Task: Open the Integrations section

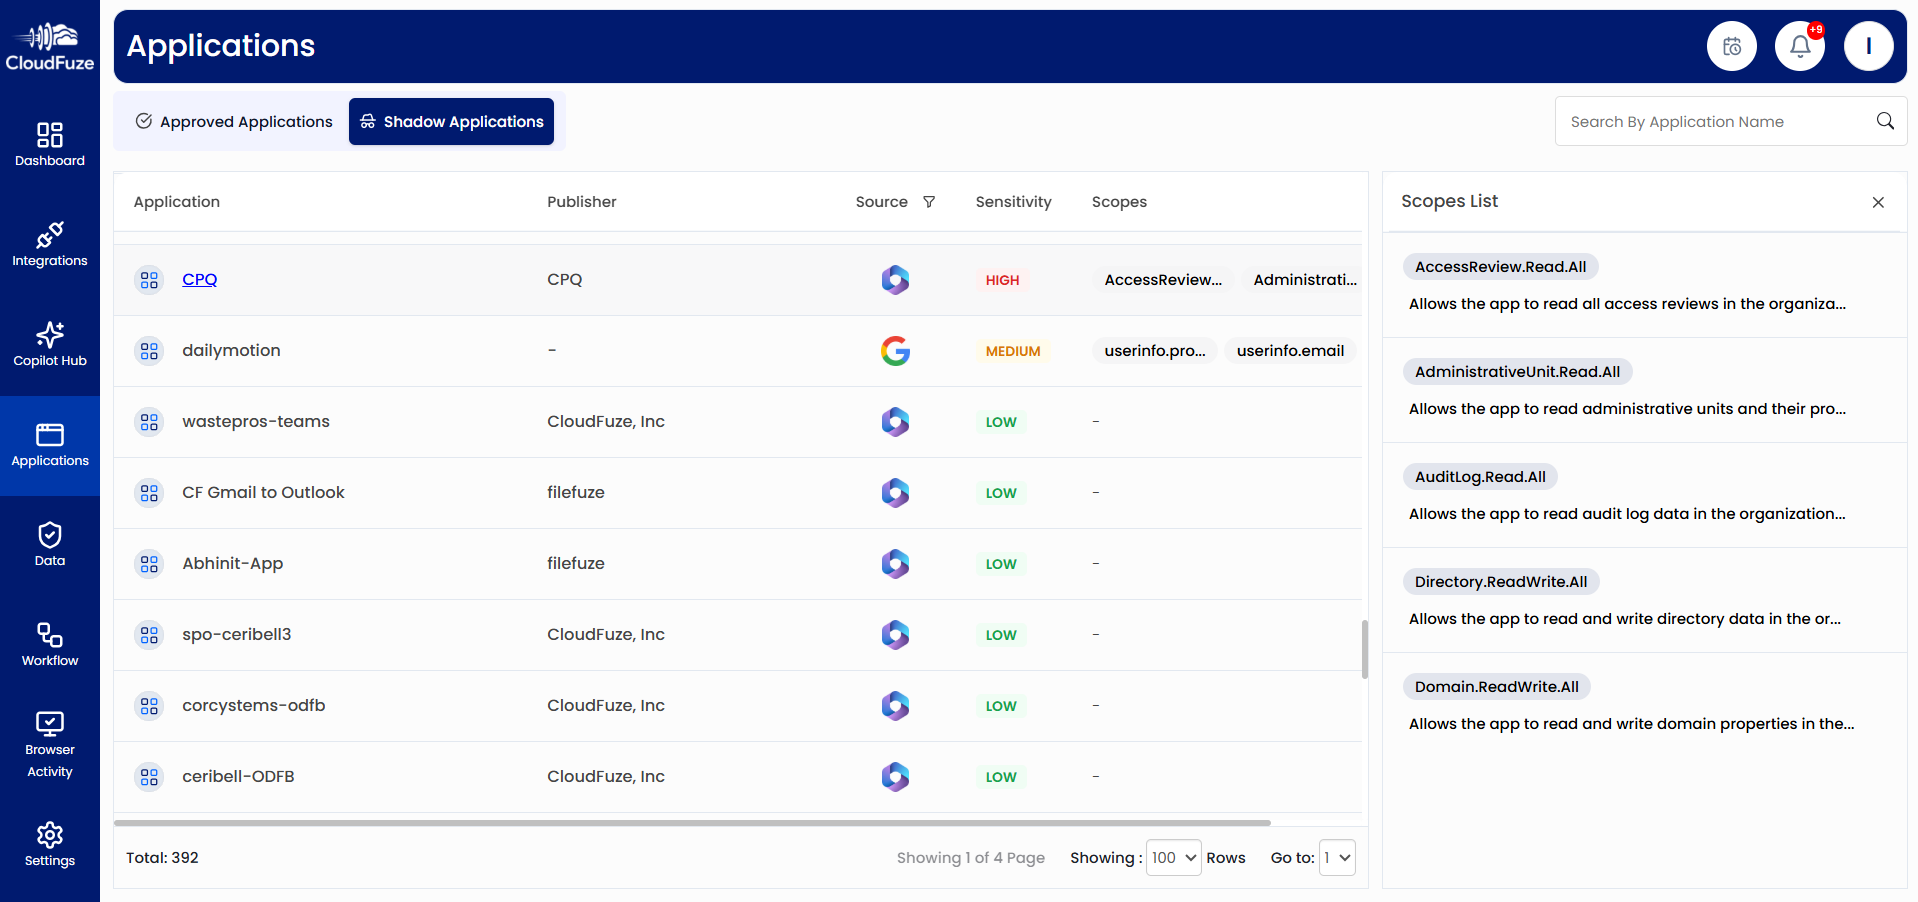Action: 49,244
